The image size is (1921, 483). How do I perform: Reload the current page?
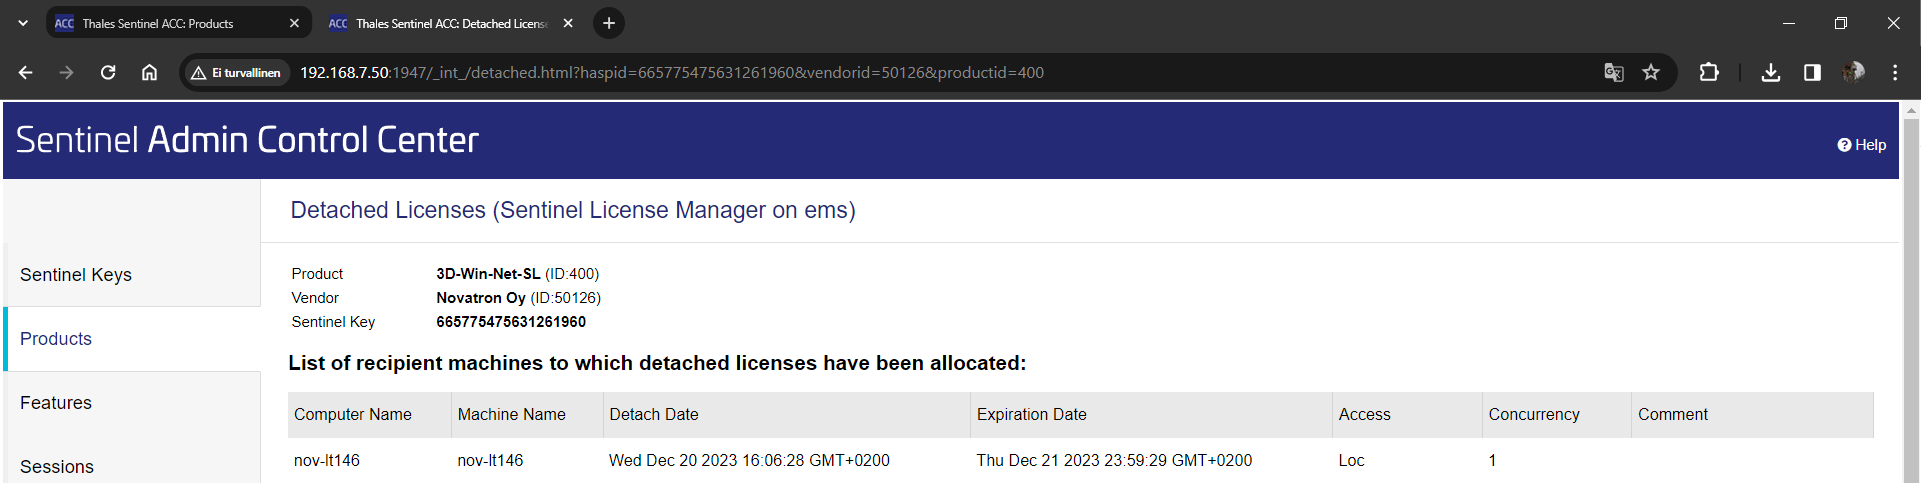(x=108, y=72)
